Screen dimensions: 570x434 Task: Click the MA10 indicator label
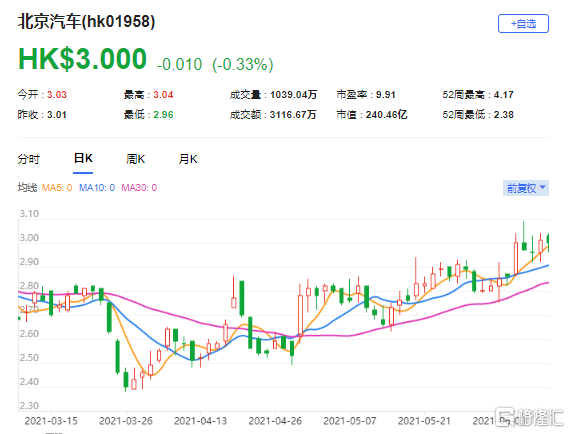tap(97, 188)
